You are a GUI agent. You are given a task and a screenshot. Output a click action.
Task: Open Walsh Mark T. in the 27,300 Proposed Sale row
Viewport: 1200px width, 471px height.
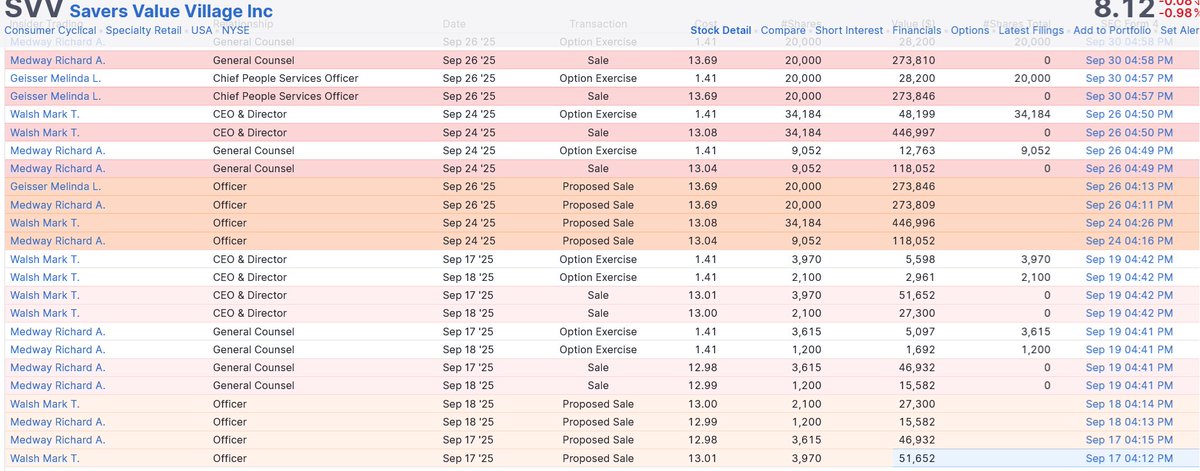[x=44, y=403]
